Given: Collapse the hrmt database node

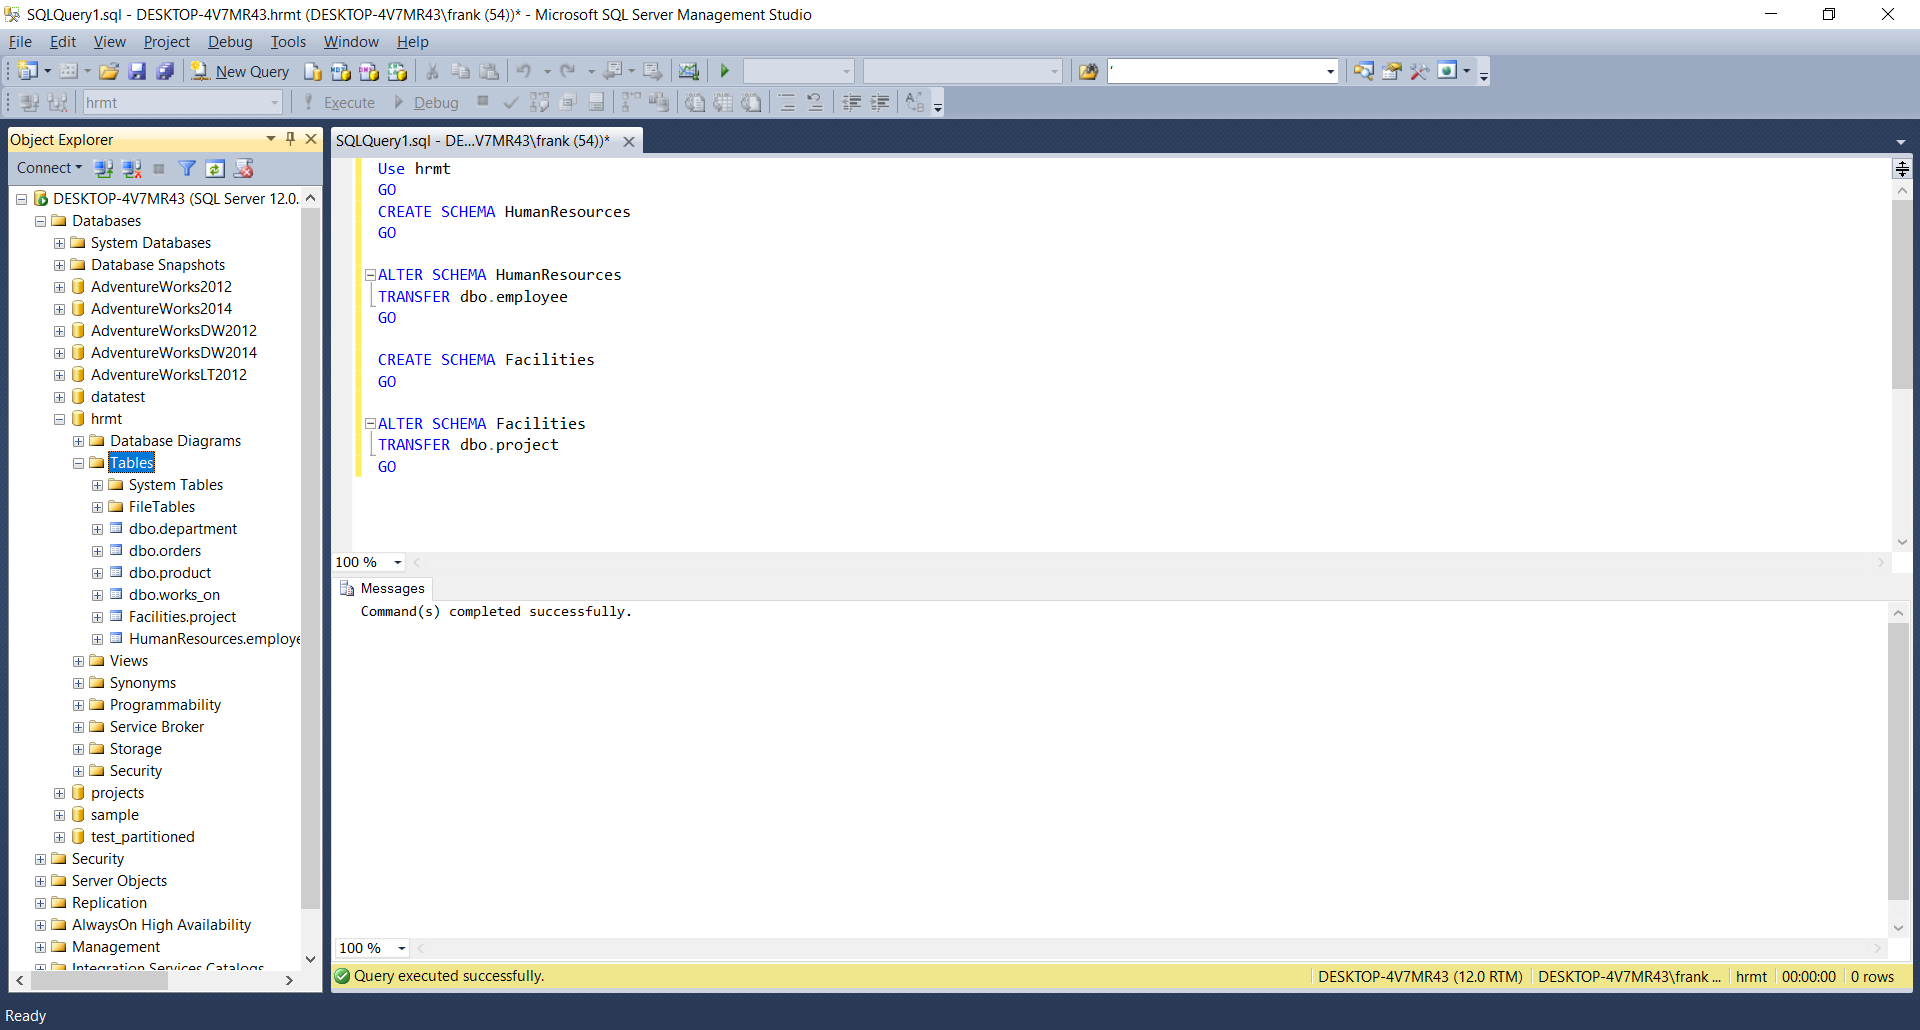Looking at the screenshot, I should 59,419.
